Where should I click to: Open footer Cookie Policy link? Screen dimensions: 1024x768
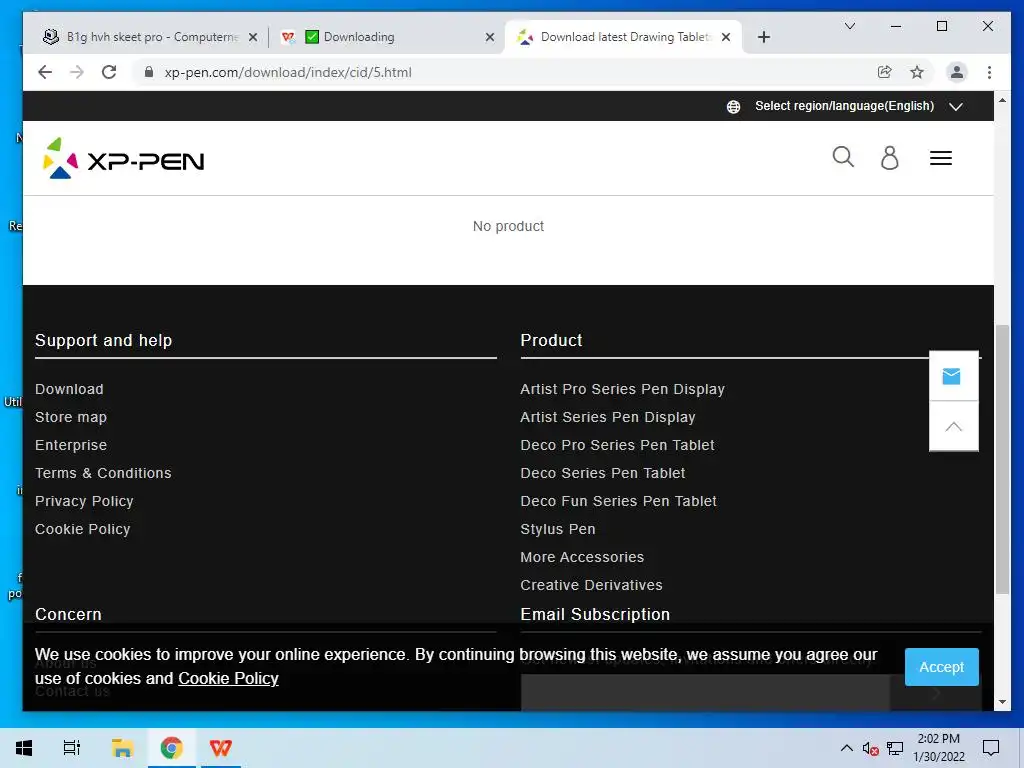pos(83,530)
